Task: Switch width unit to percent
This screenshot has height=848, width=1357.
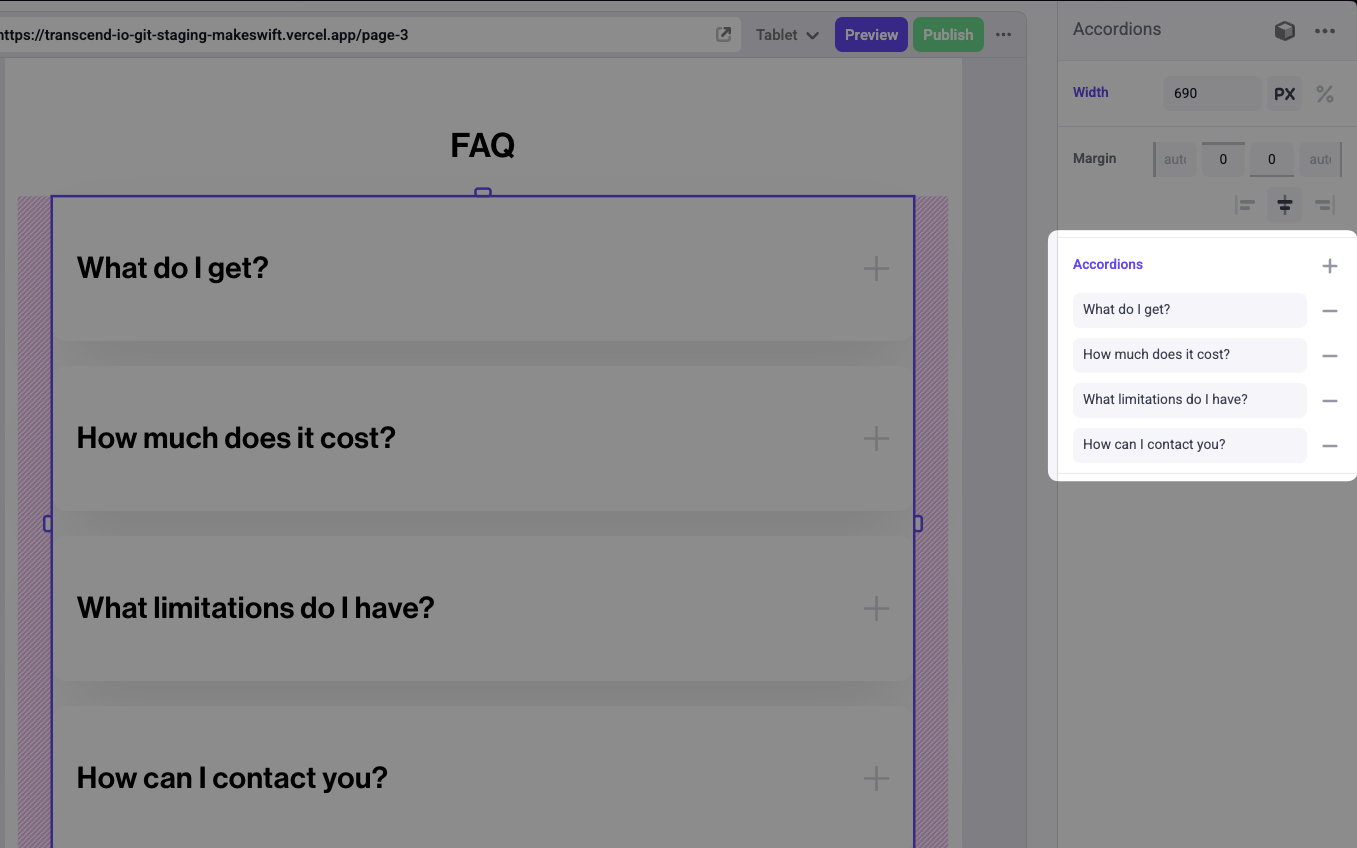Action: 1325,94
